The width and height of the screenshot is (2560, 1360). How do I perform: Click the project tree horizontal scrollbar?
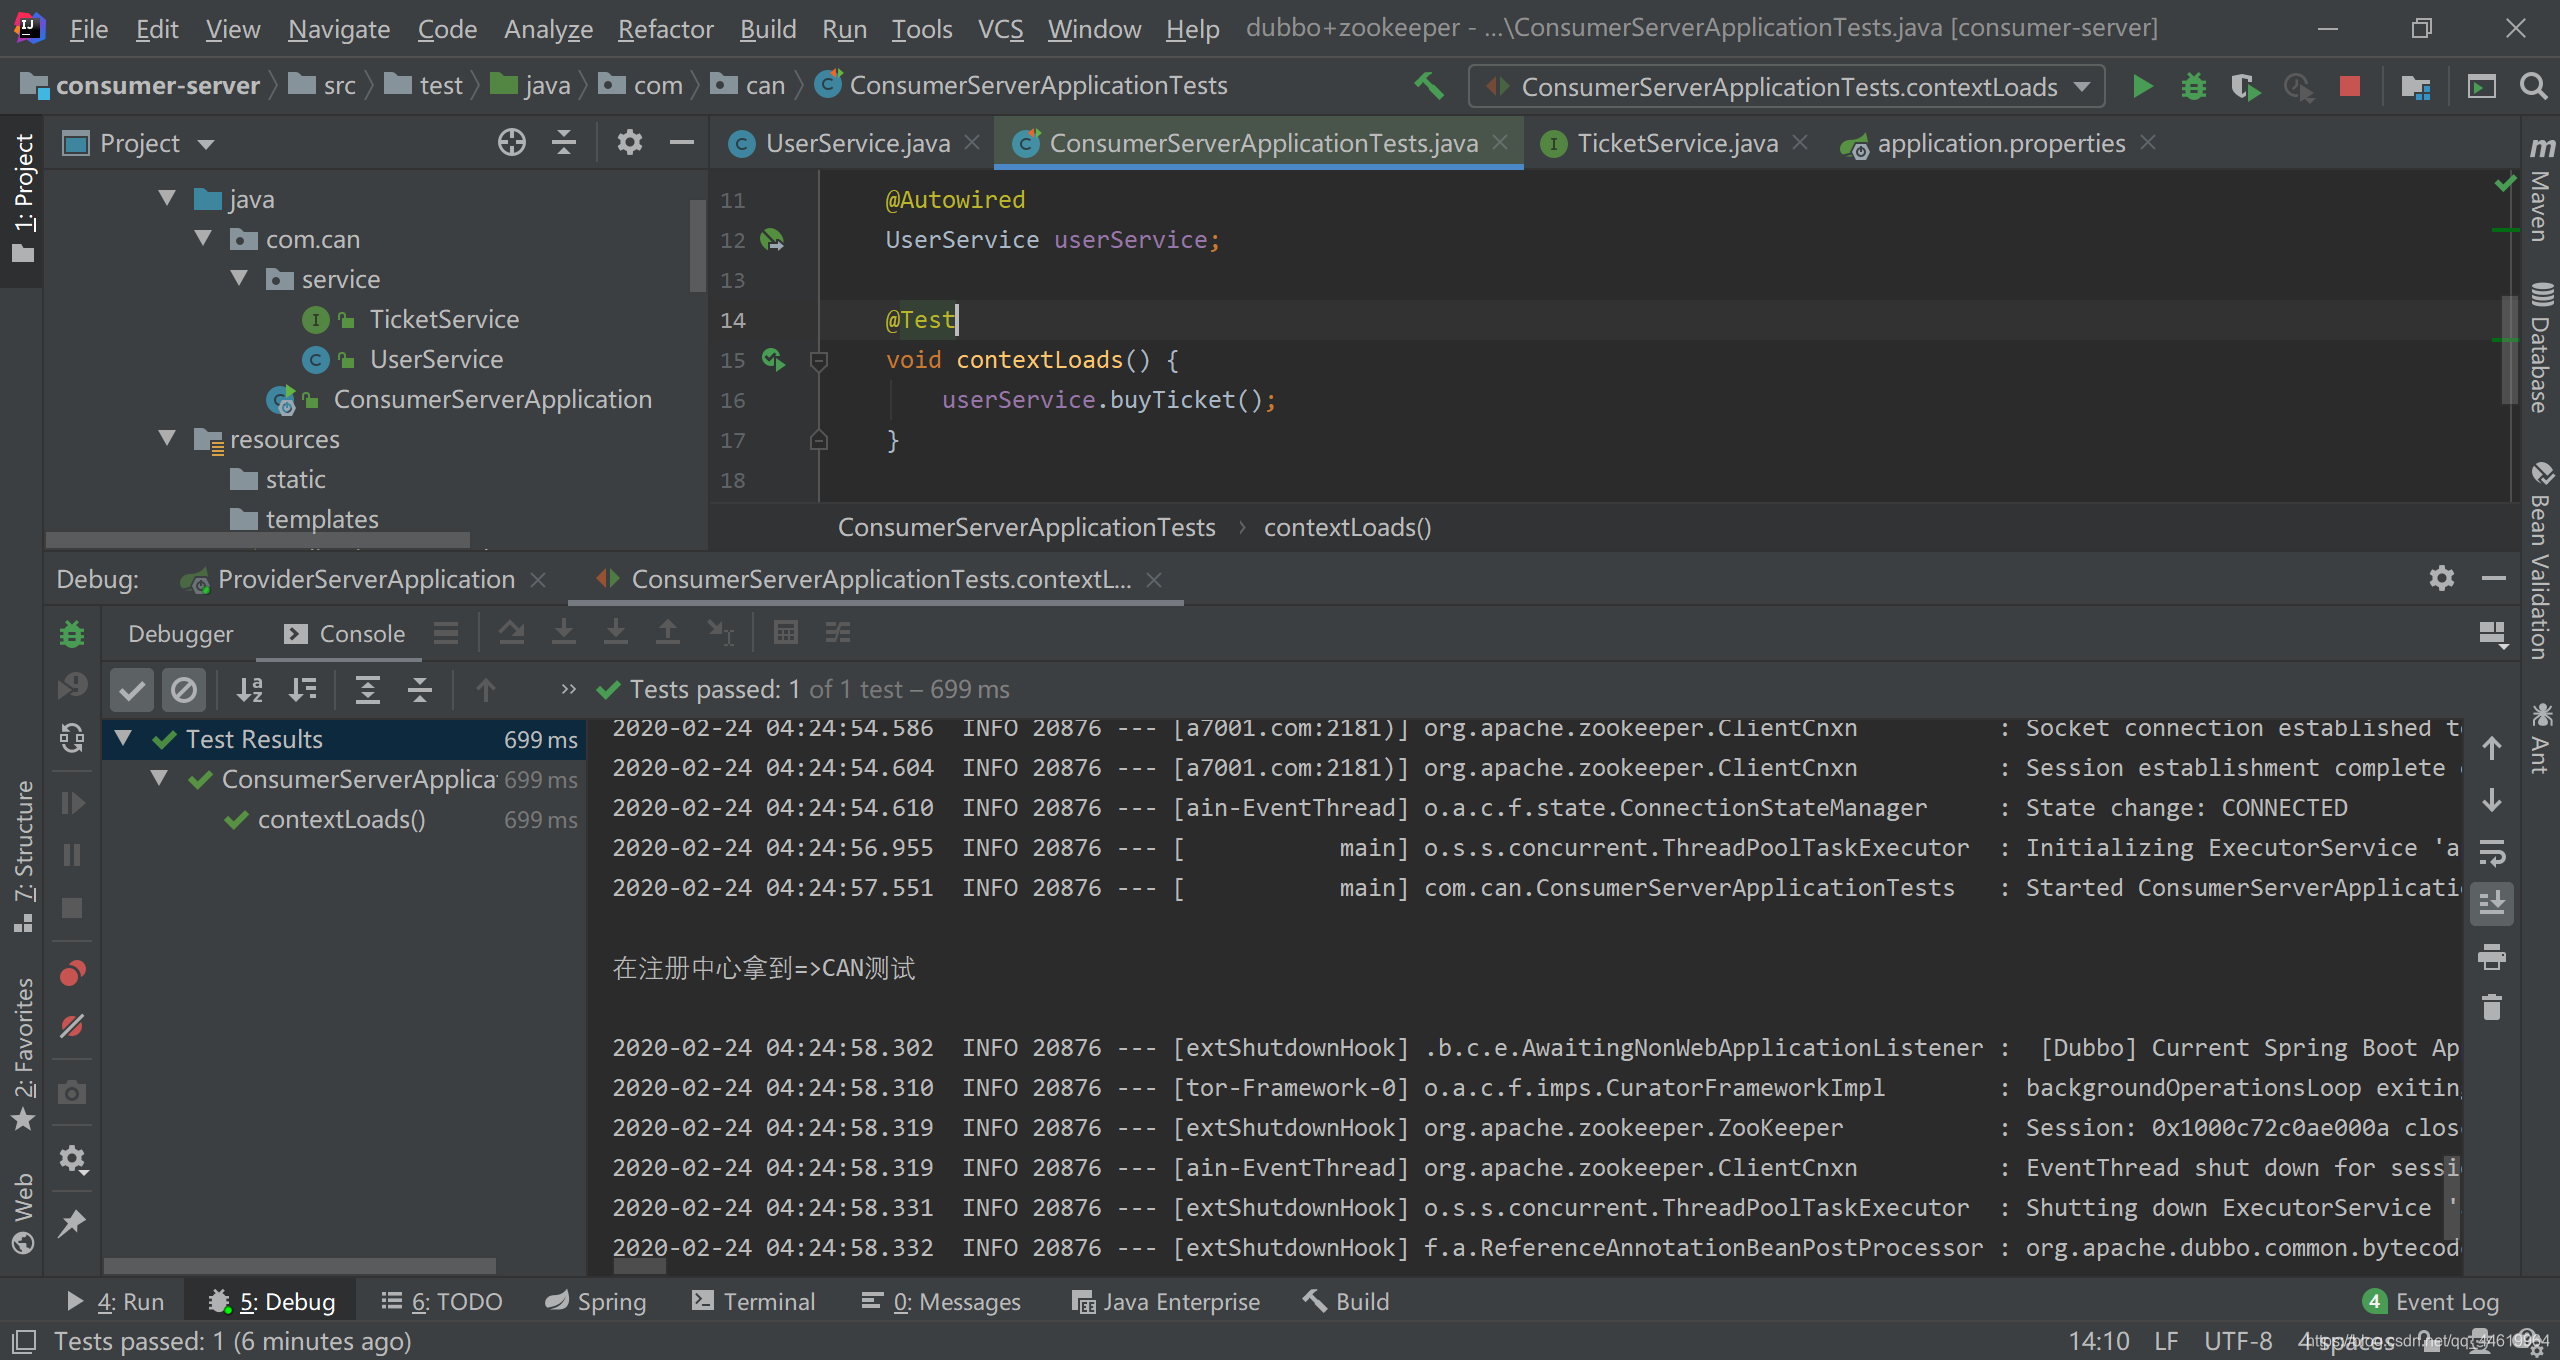[258, 540]
